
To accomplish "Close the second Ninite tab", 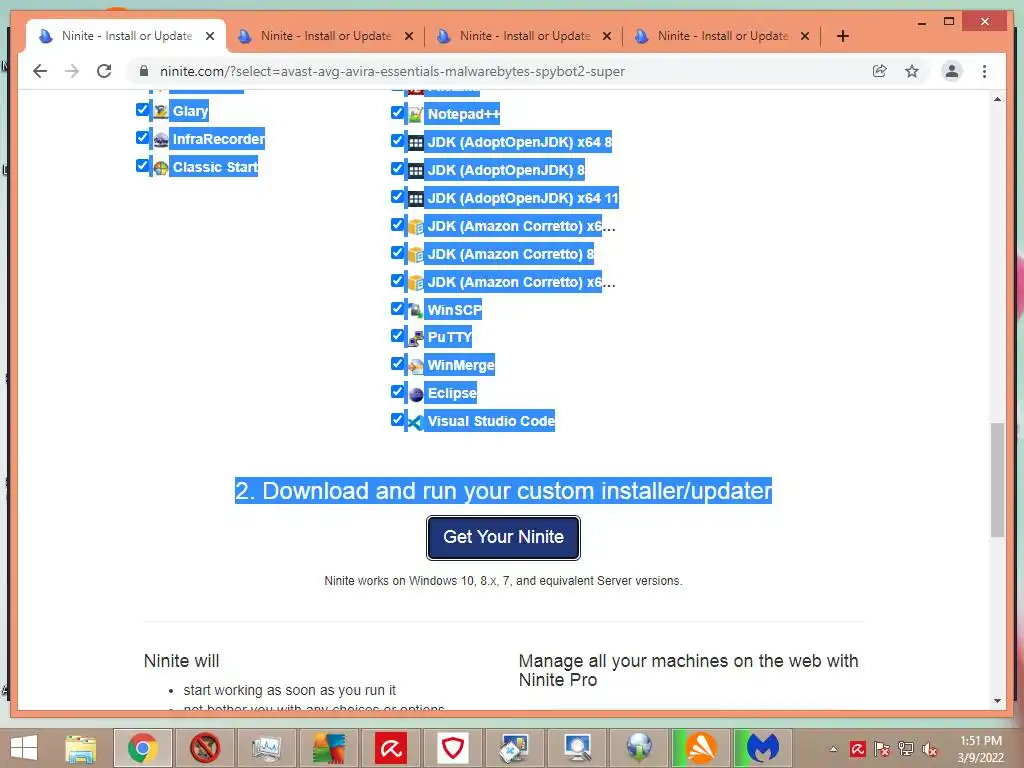I will 409,36.
